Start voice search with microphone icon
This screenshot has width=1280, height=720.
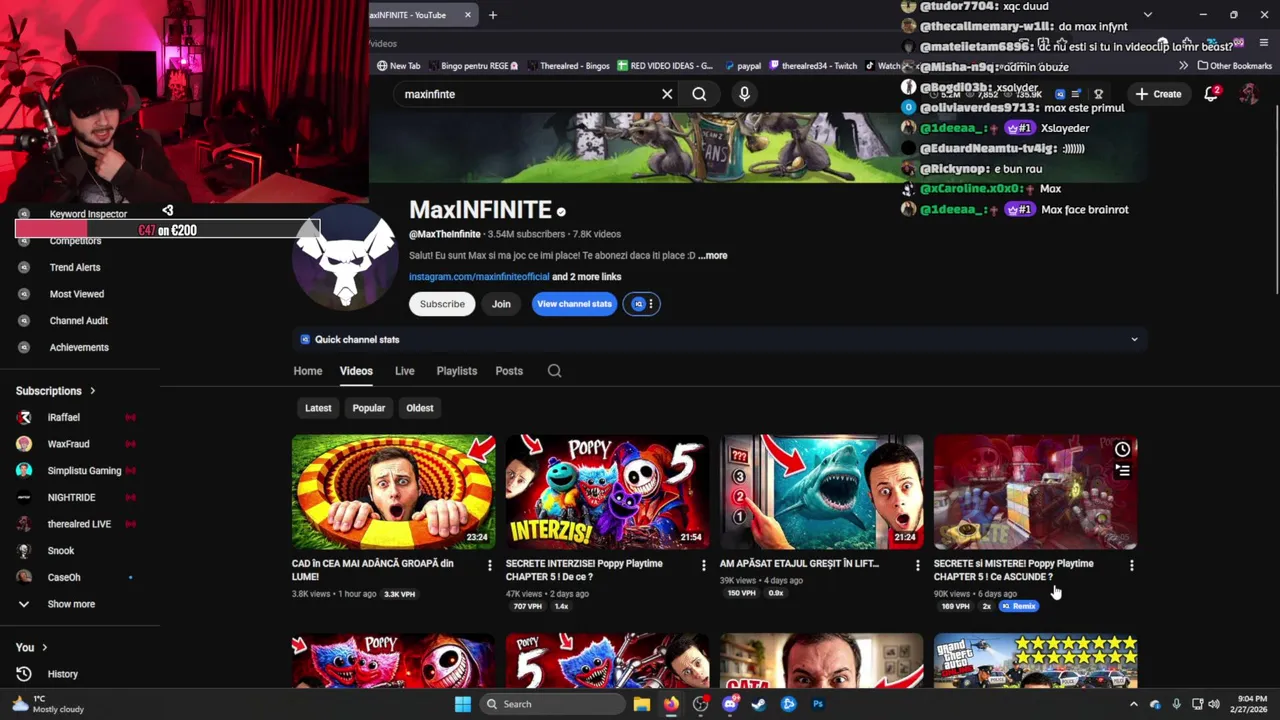coord(744,94)
